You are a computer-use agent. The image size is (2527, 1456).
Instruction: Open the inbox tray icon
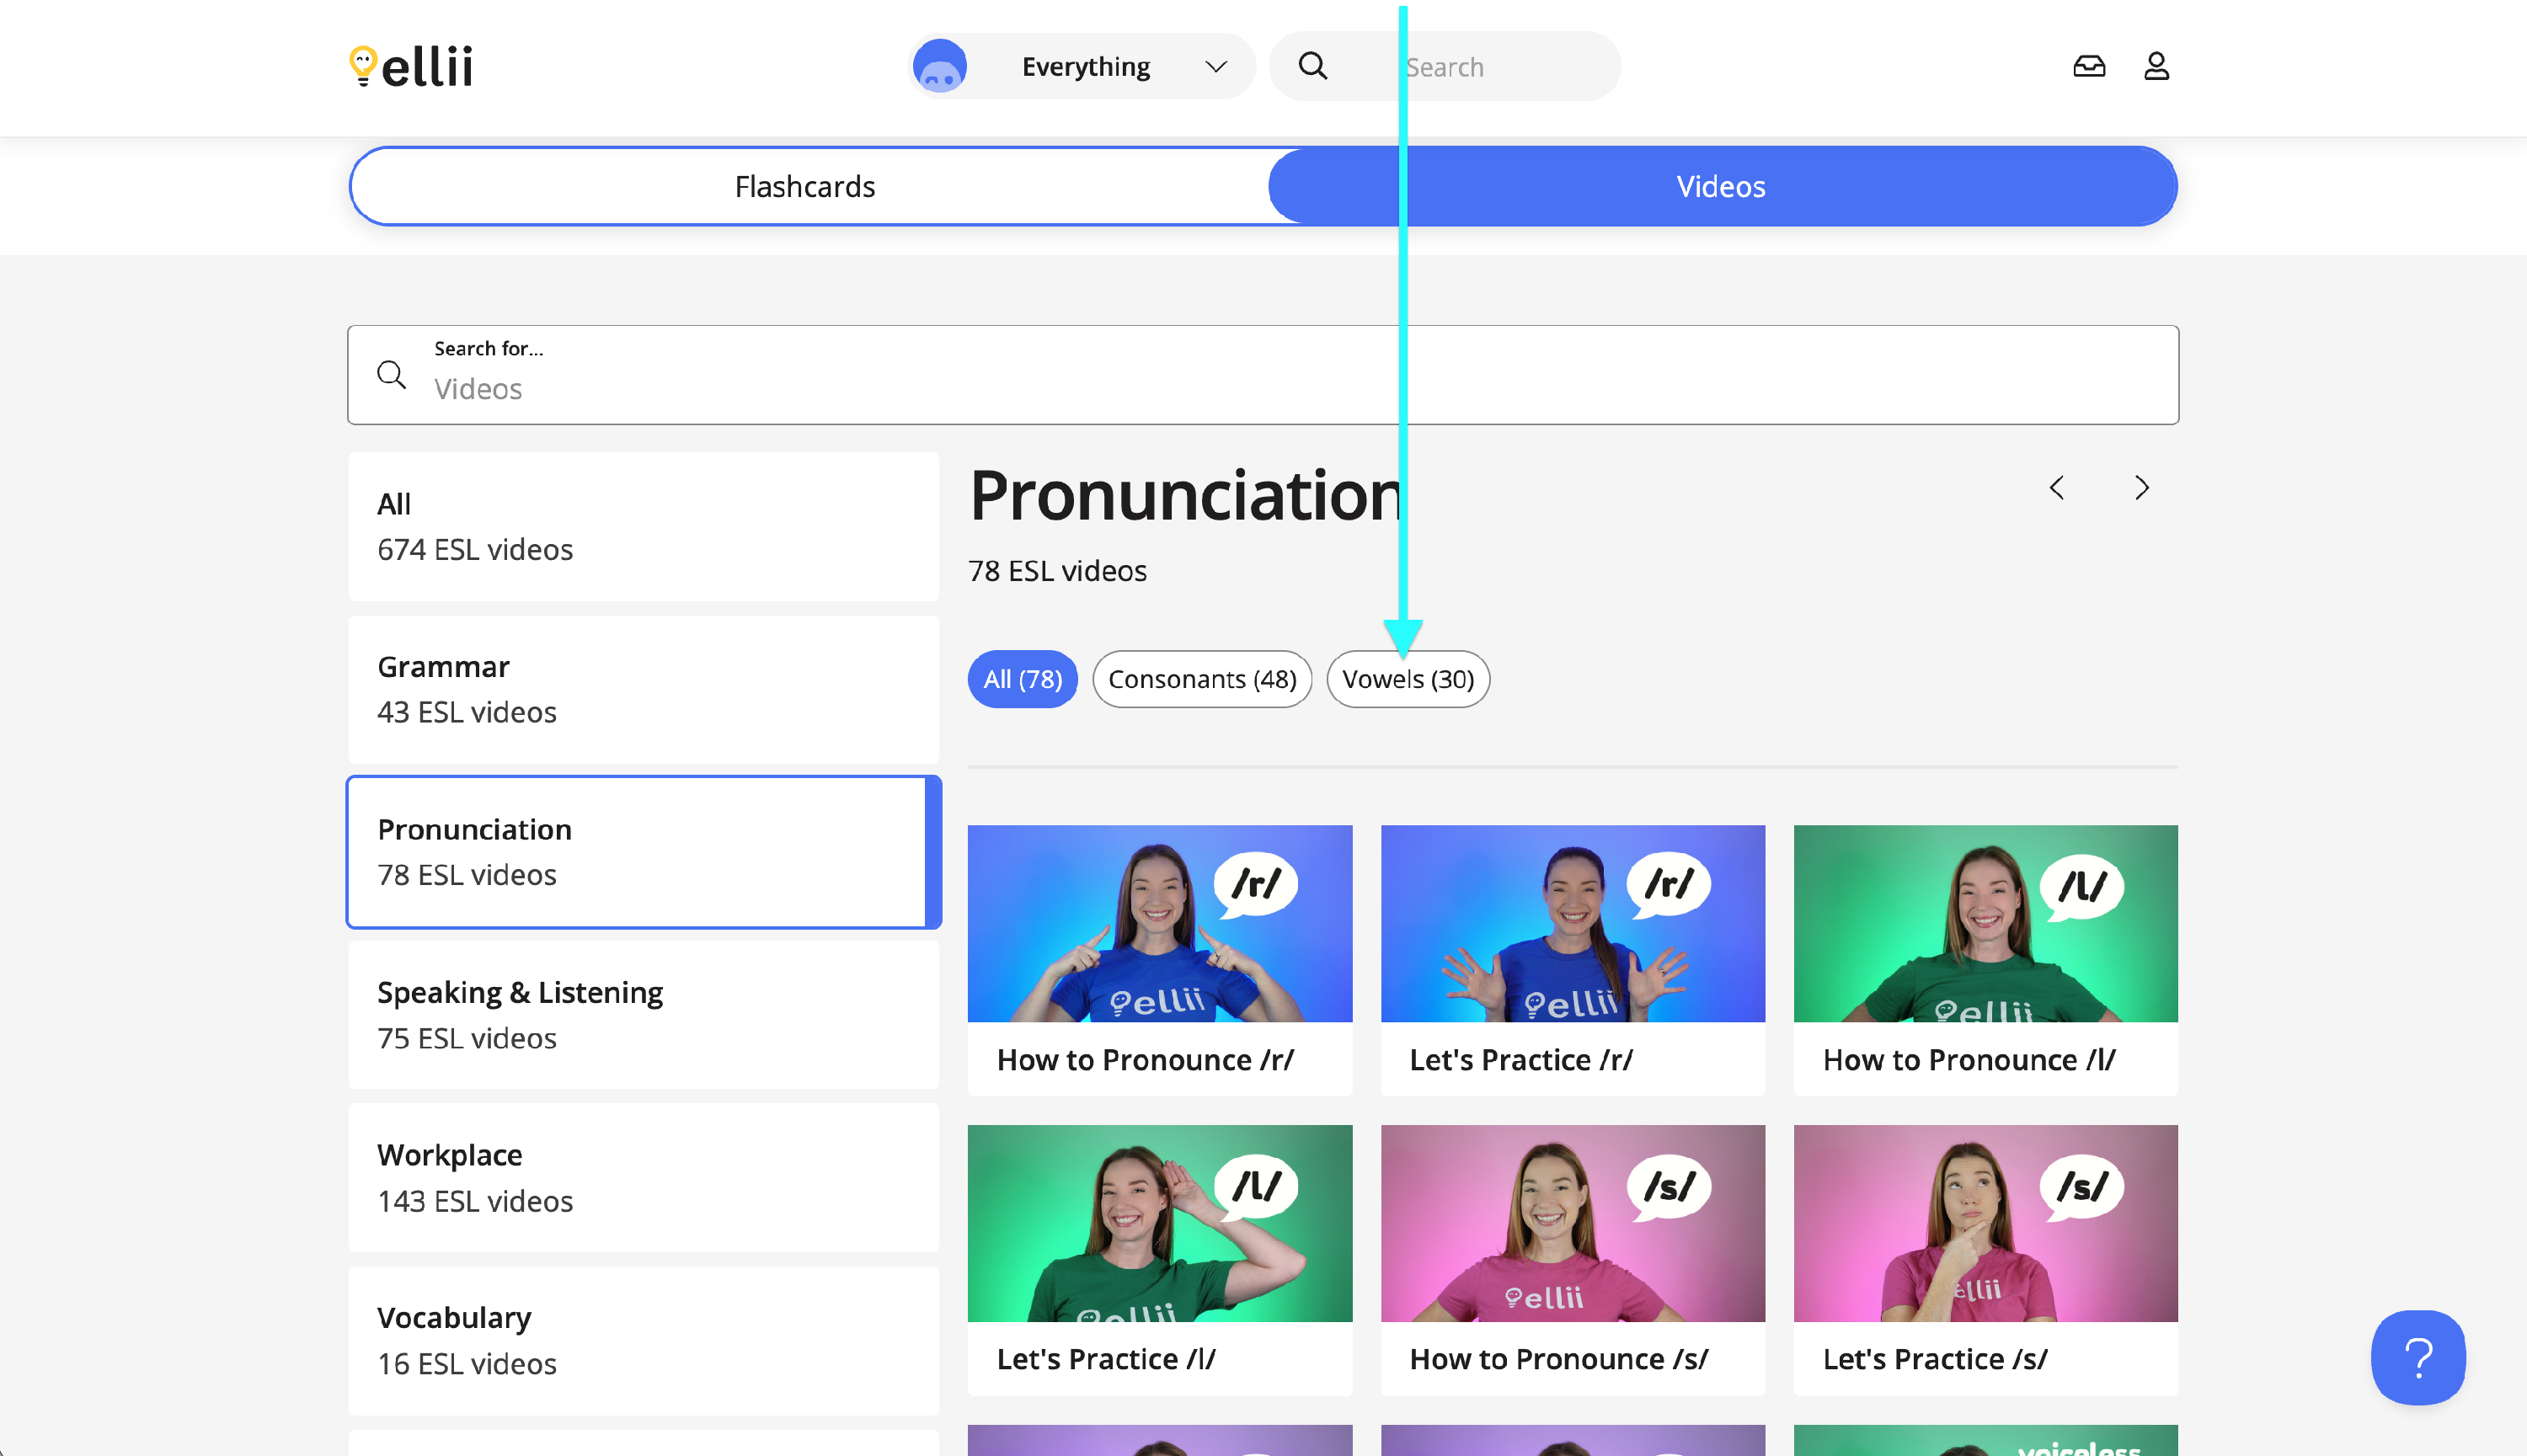coord(2088,66)
